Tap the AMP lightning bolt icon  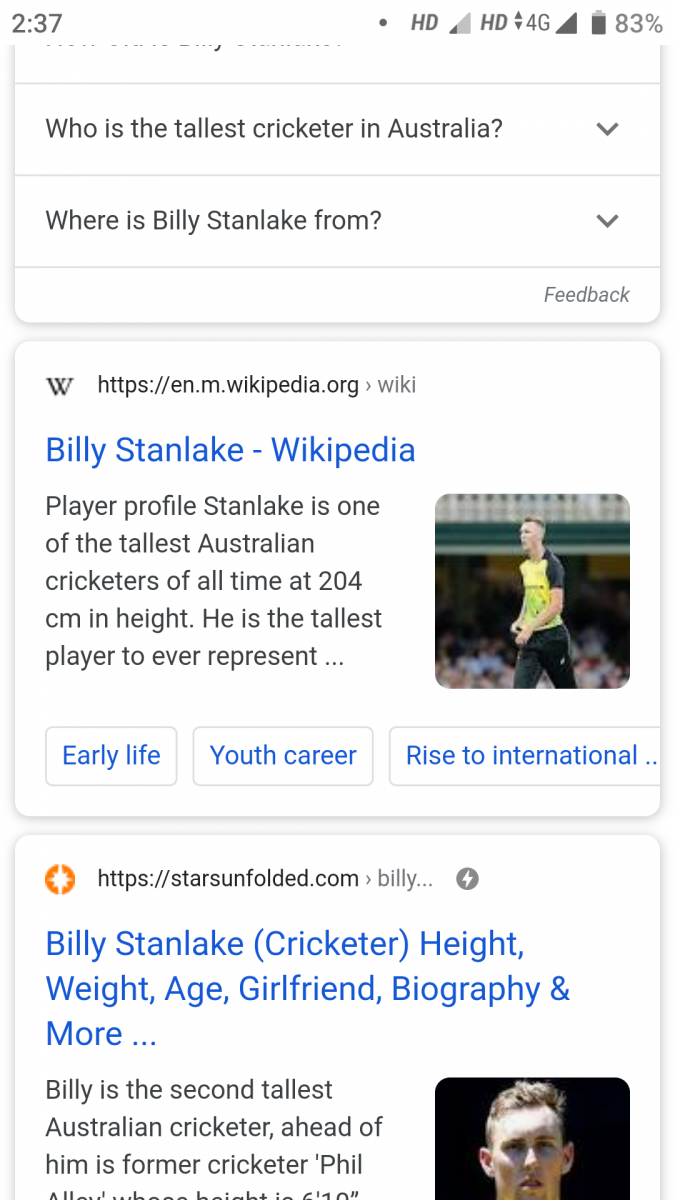[467, 879]
